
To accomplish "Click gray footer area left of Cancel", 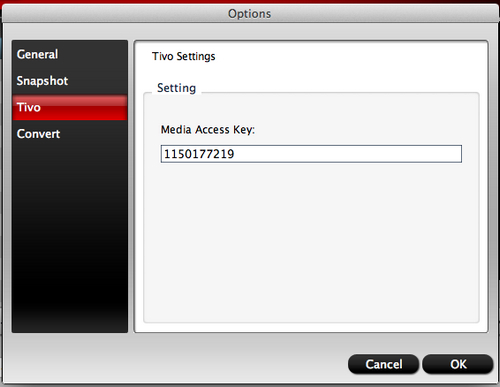I will coord(173,364).
